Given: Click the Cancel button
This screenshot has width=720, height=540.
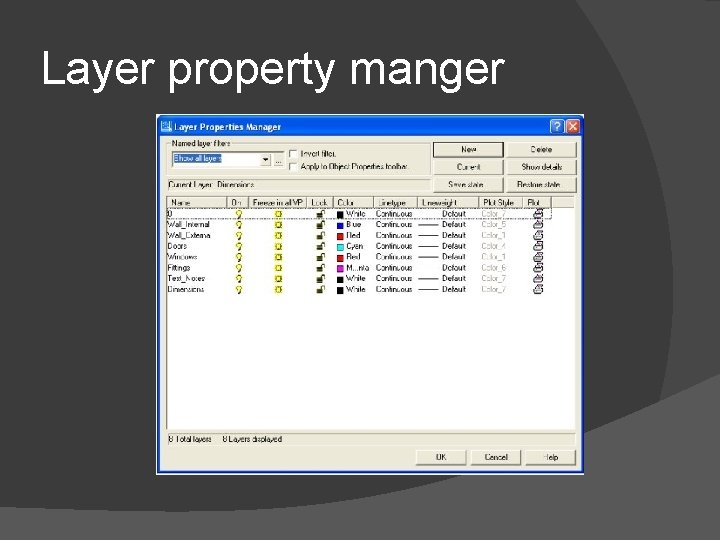Looking at the screenshot, I should point(496,457).
